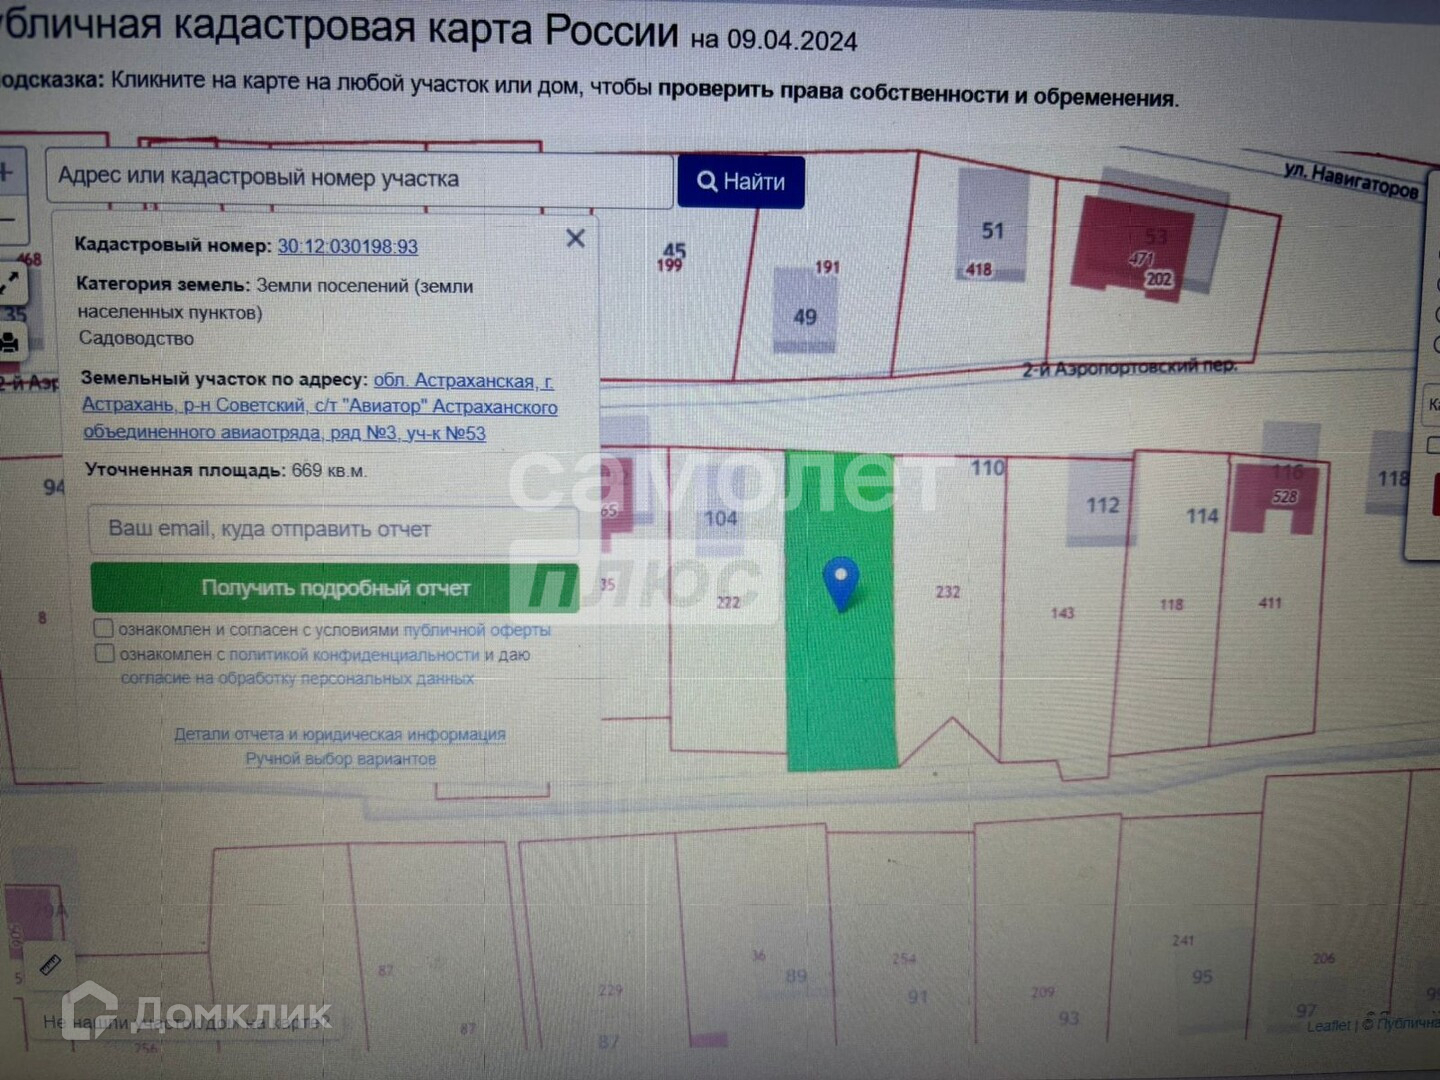This screenshot has width=1440, height=1080.
Task: Select building 51 on the map
Action: point(992,225)
